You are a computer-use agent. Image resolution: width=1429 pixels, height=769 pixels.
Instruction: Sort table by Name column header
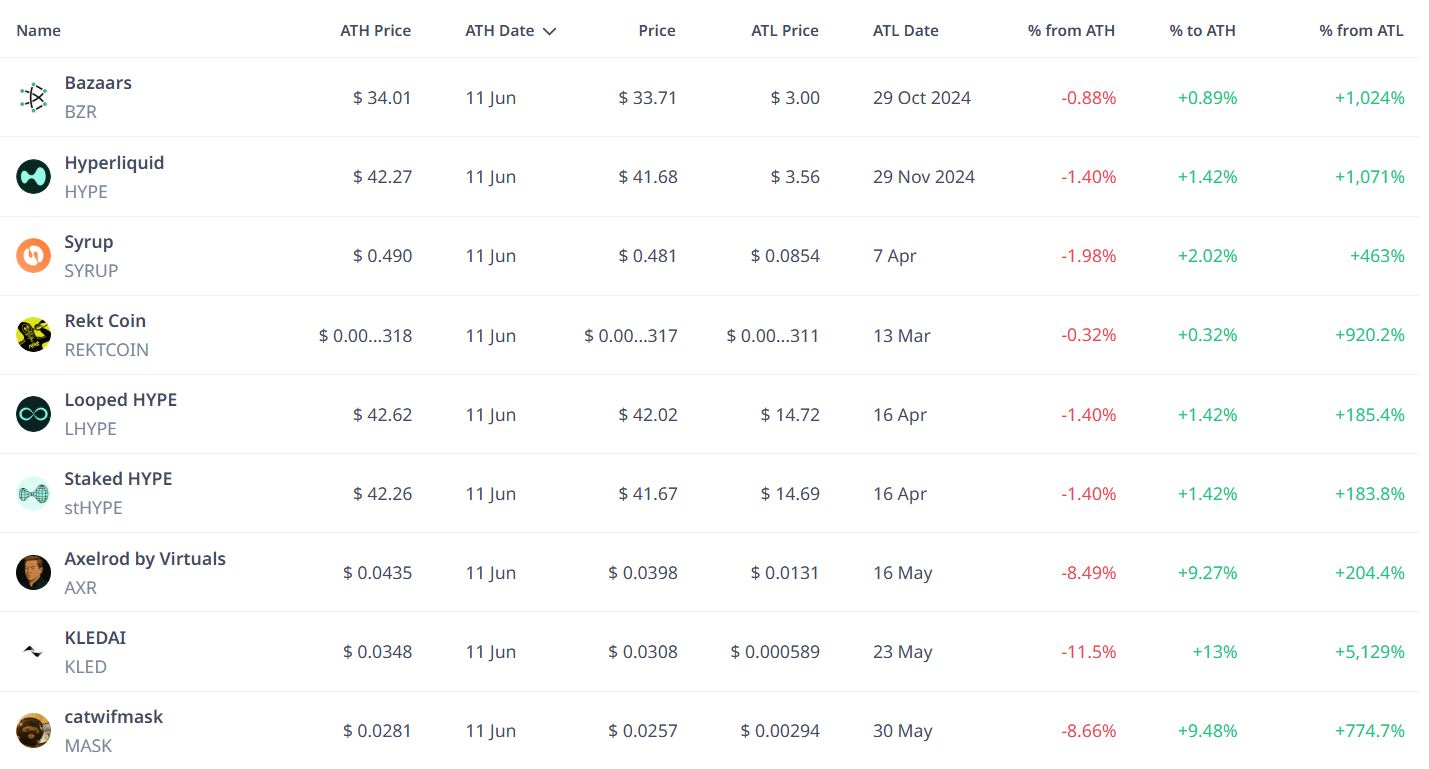[x=38, y=31]
